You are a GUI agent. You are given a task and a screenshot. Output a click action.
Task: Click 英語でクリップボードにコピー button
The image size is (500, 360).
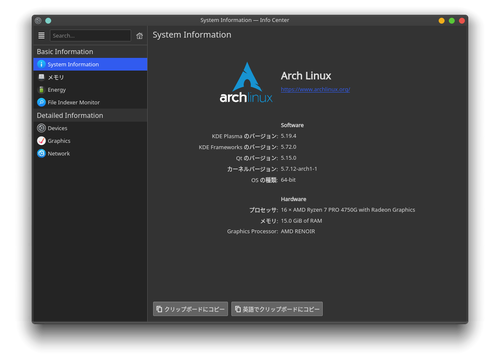pyautogui.click(x=277, y=309)
